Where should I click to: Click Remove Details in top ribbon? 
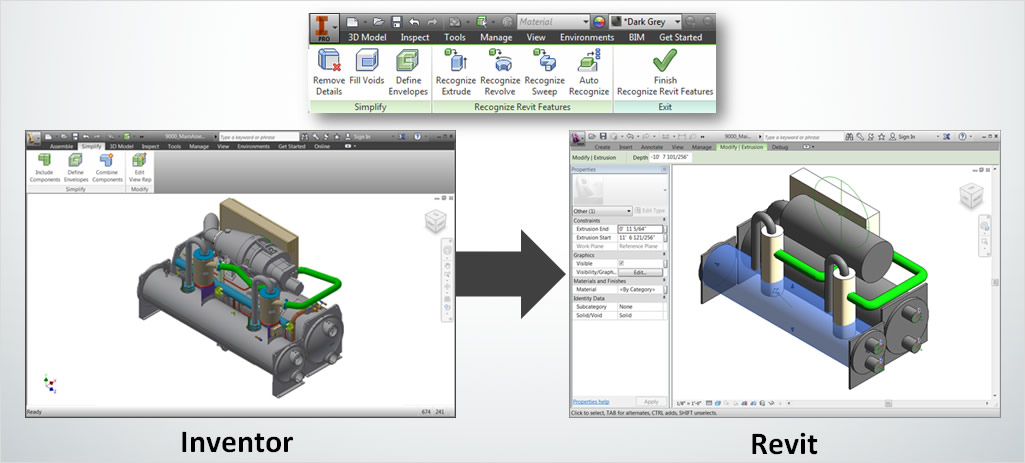(x=329, y=73)
